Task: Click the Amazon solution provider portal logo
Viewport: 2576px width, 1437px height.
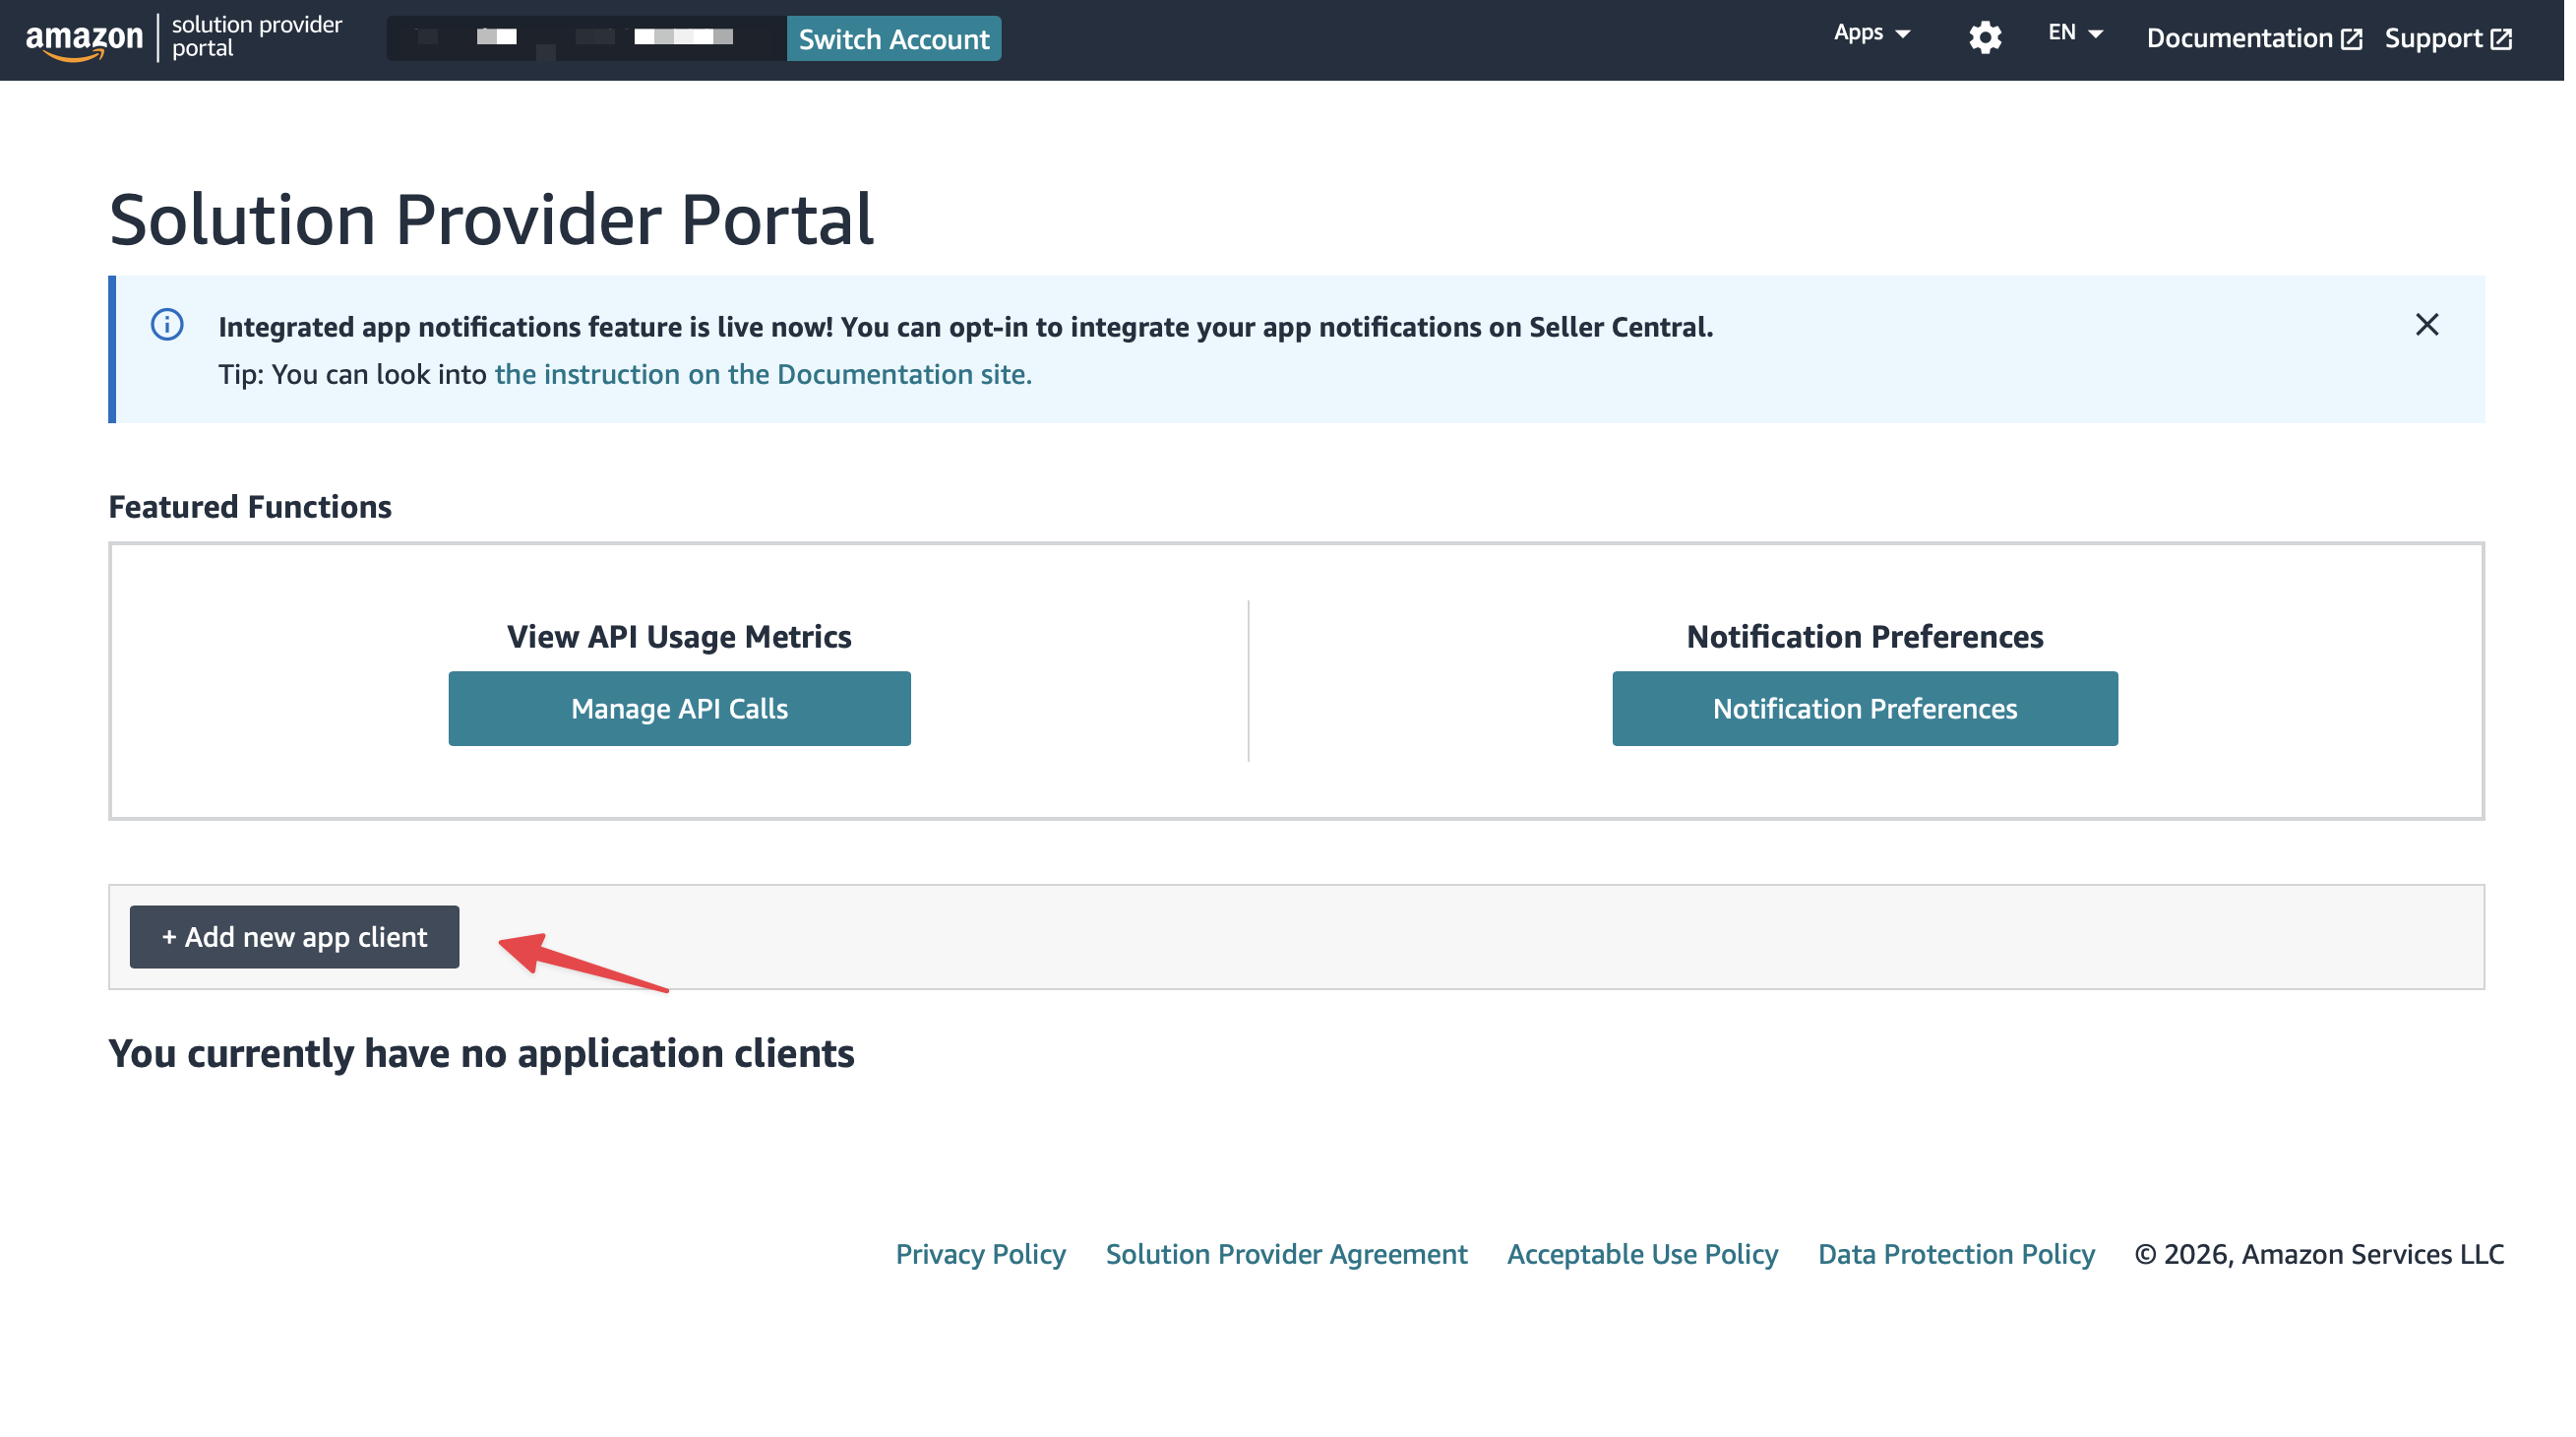Action: click(184, 37)
